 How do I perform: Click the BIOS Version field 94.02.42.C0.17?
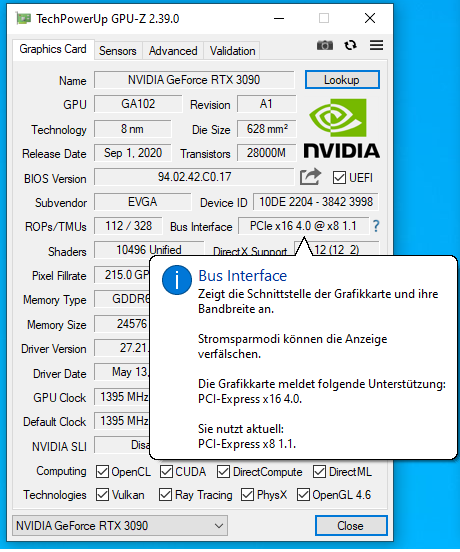tap(194, 177)
